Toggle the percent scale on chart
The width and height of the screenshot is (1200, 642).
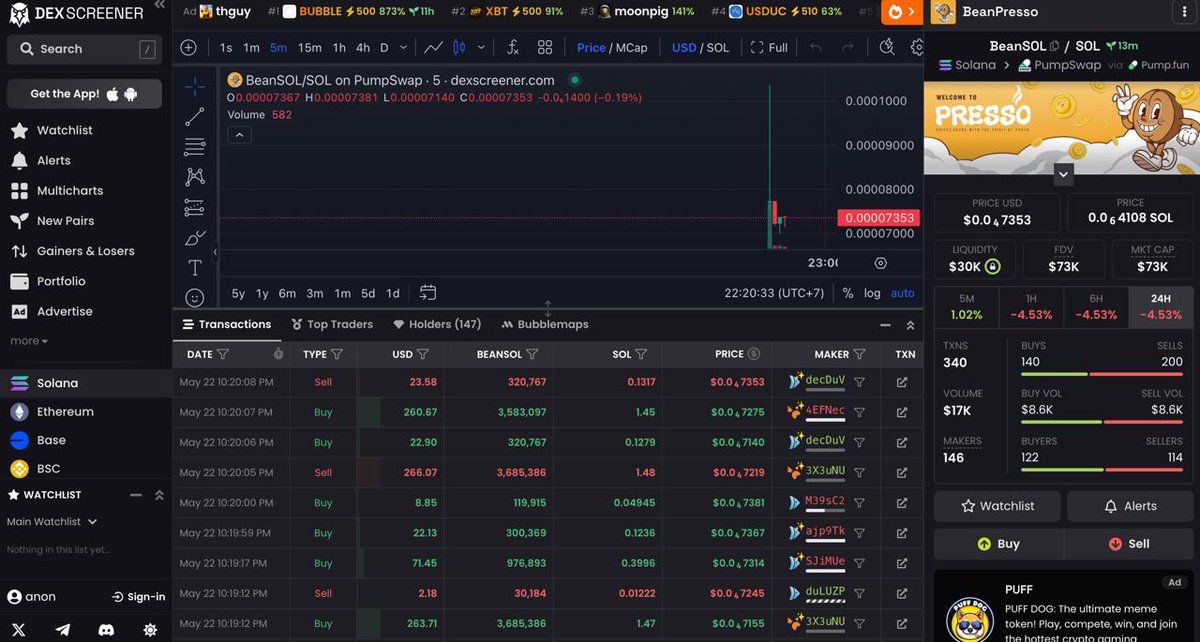(x=848, y=293)
